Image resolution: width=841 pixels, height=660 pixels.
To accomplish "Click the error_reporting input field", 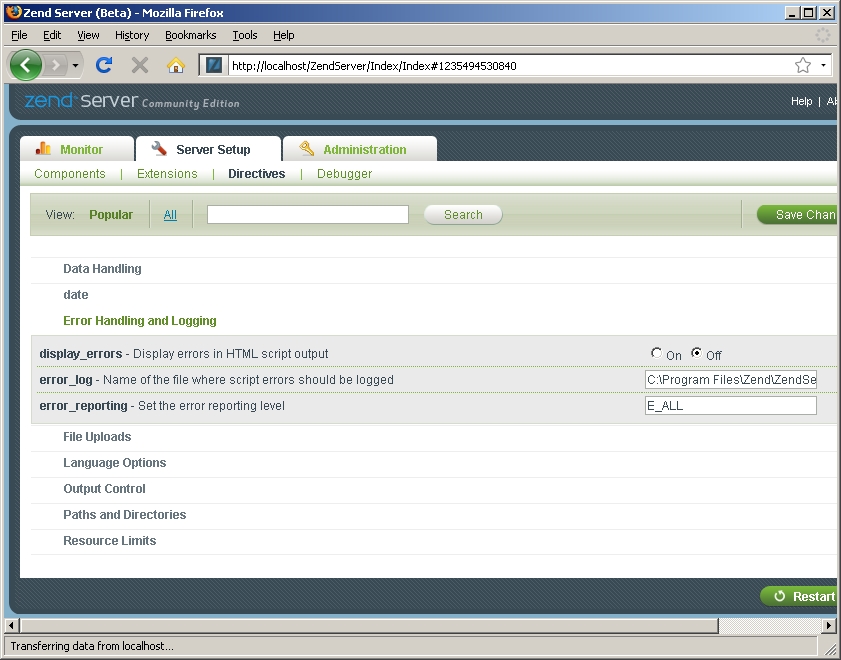I will pyautogui.click(x=730, y=406).
